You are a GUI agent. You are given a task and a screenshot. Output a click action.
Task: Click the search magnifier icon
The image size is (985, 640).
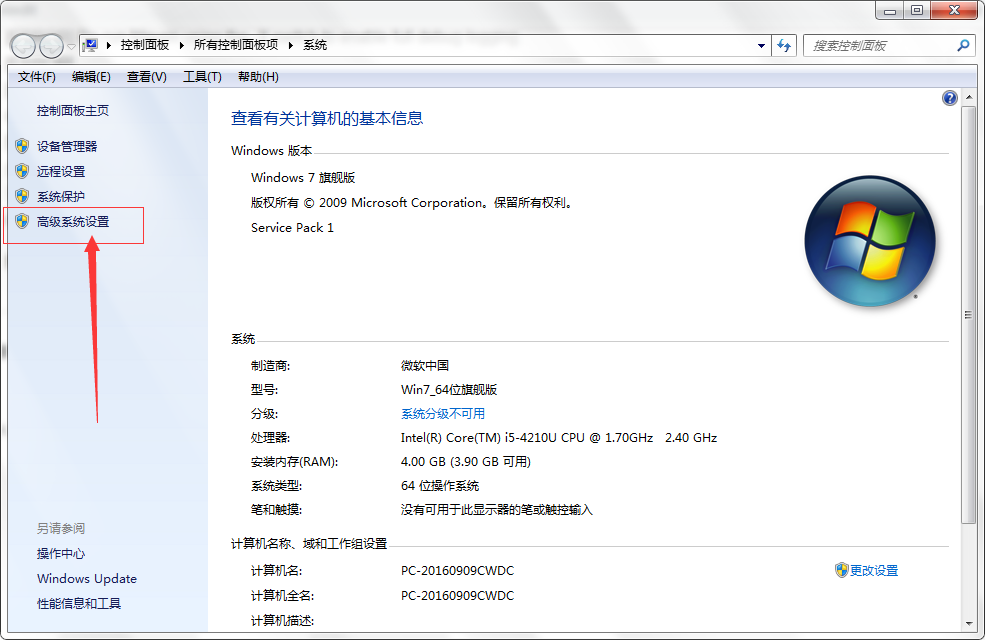[961, 45]
